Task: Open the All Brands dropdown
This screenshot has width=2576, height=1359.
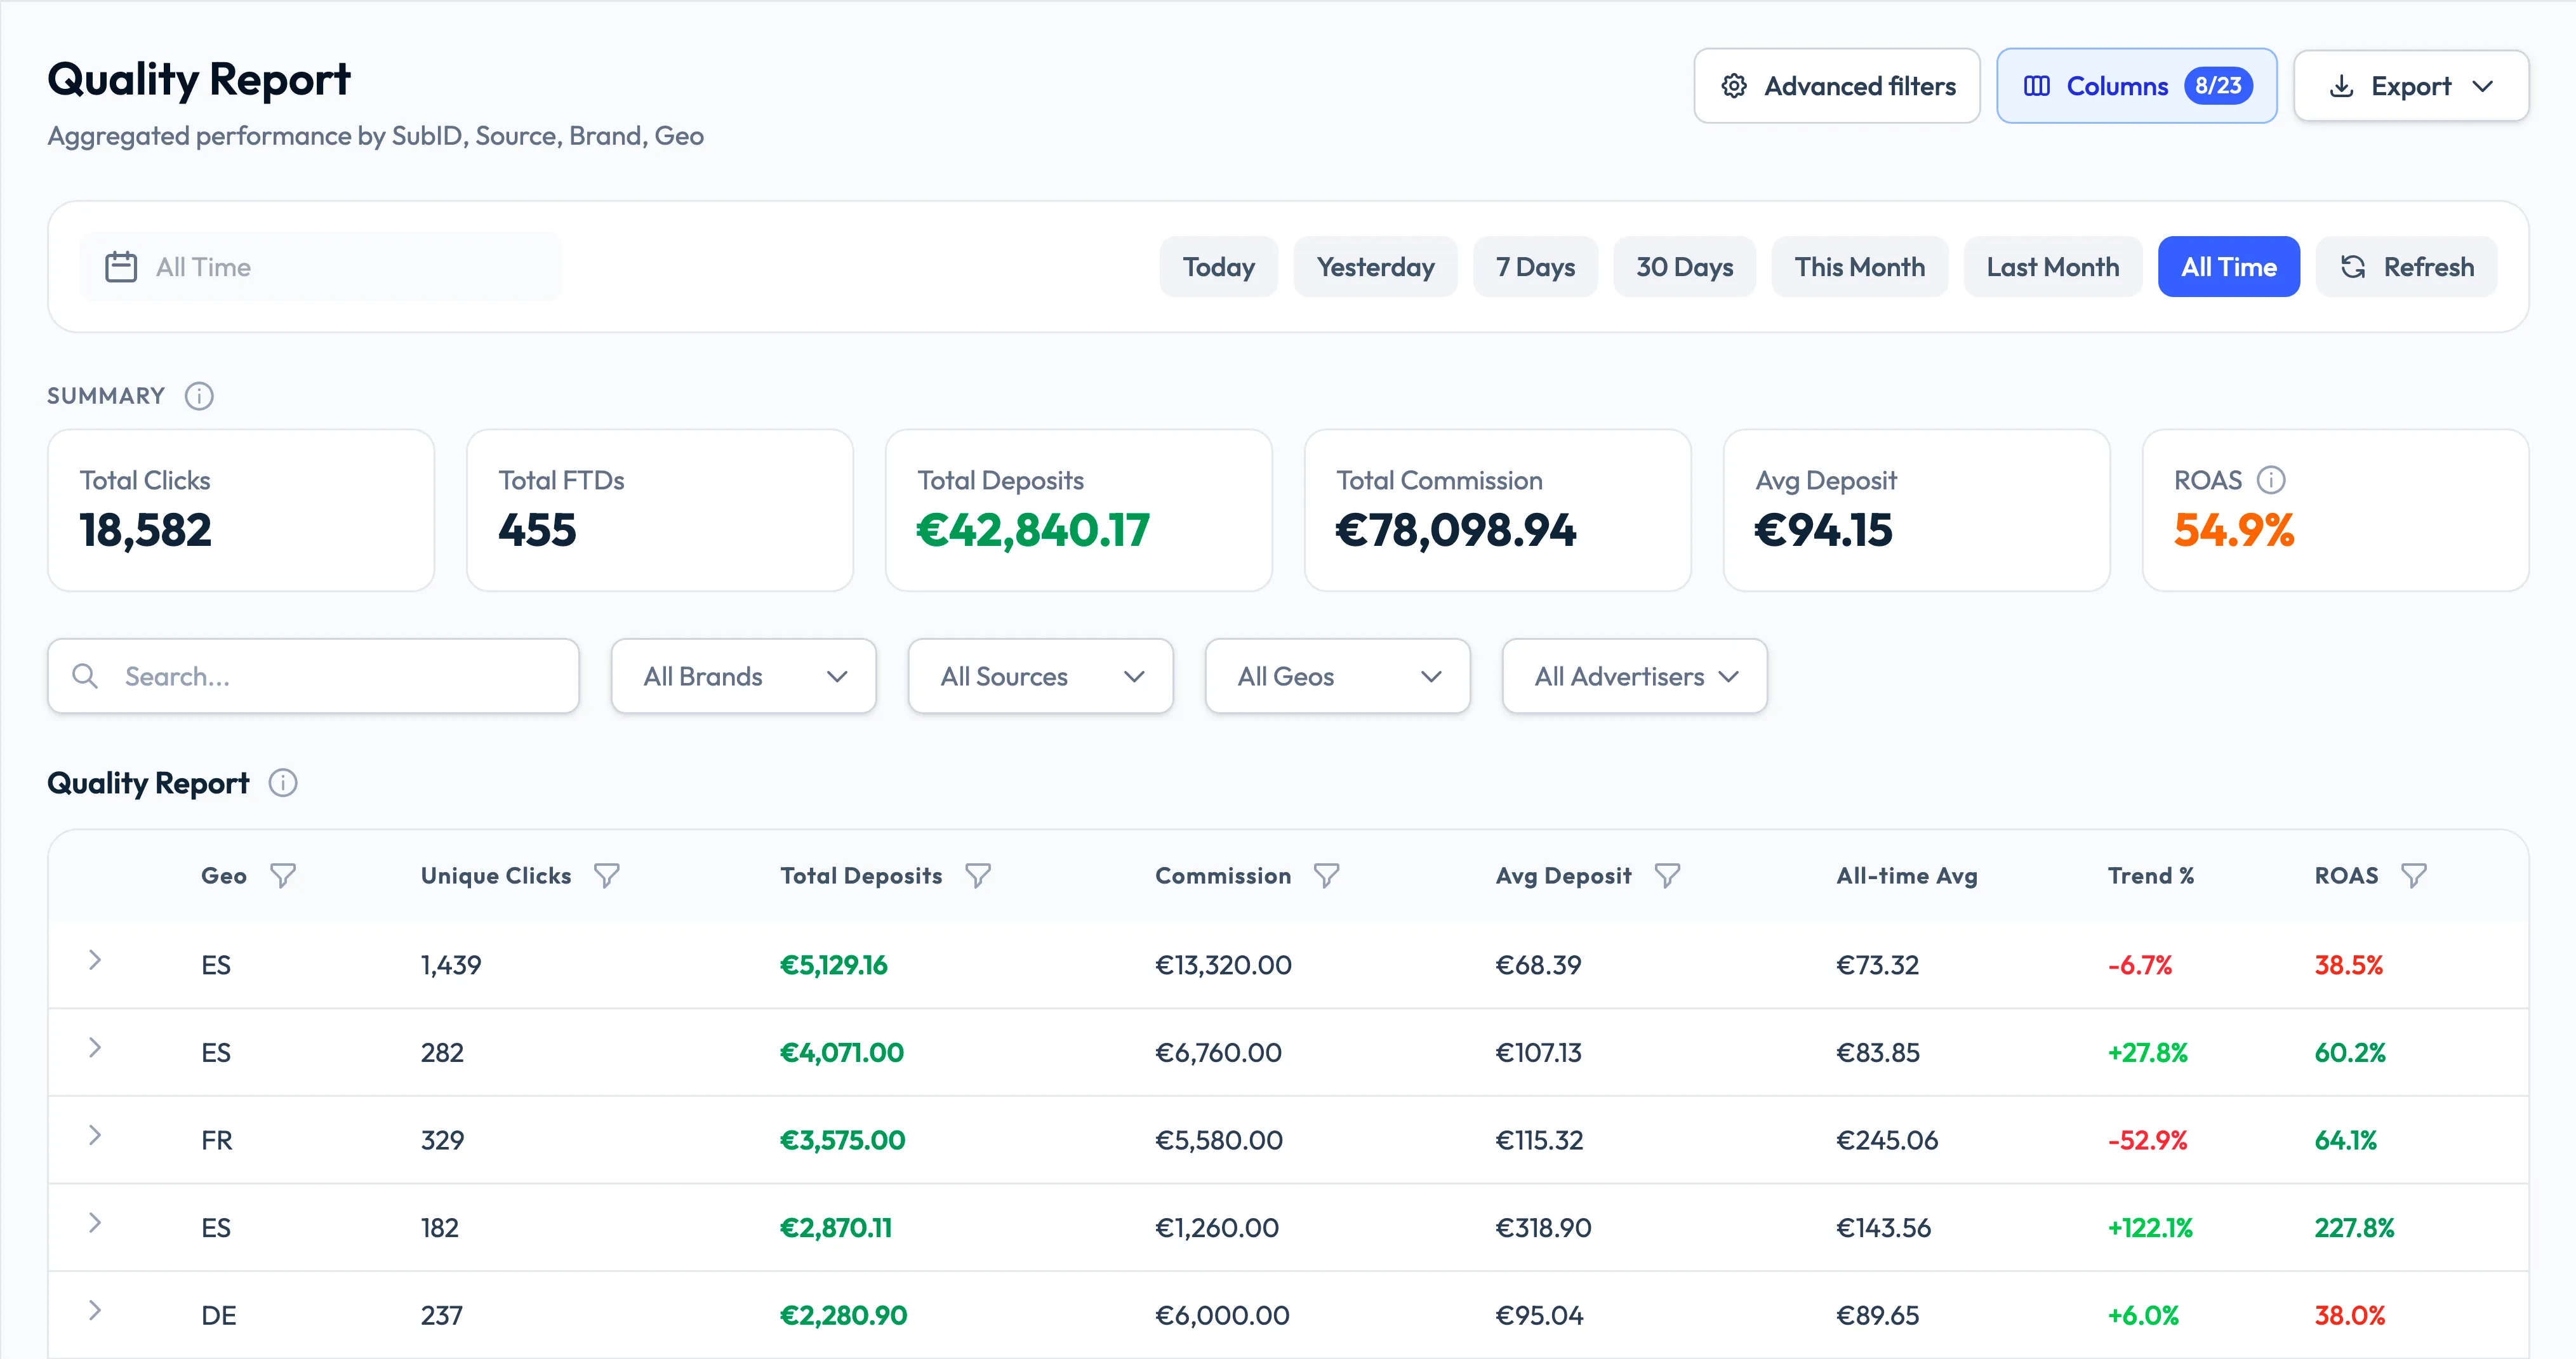Action: (x=744, y=676)
